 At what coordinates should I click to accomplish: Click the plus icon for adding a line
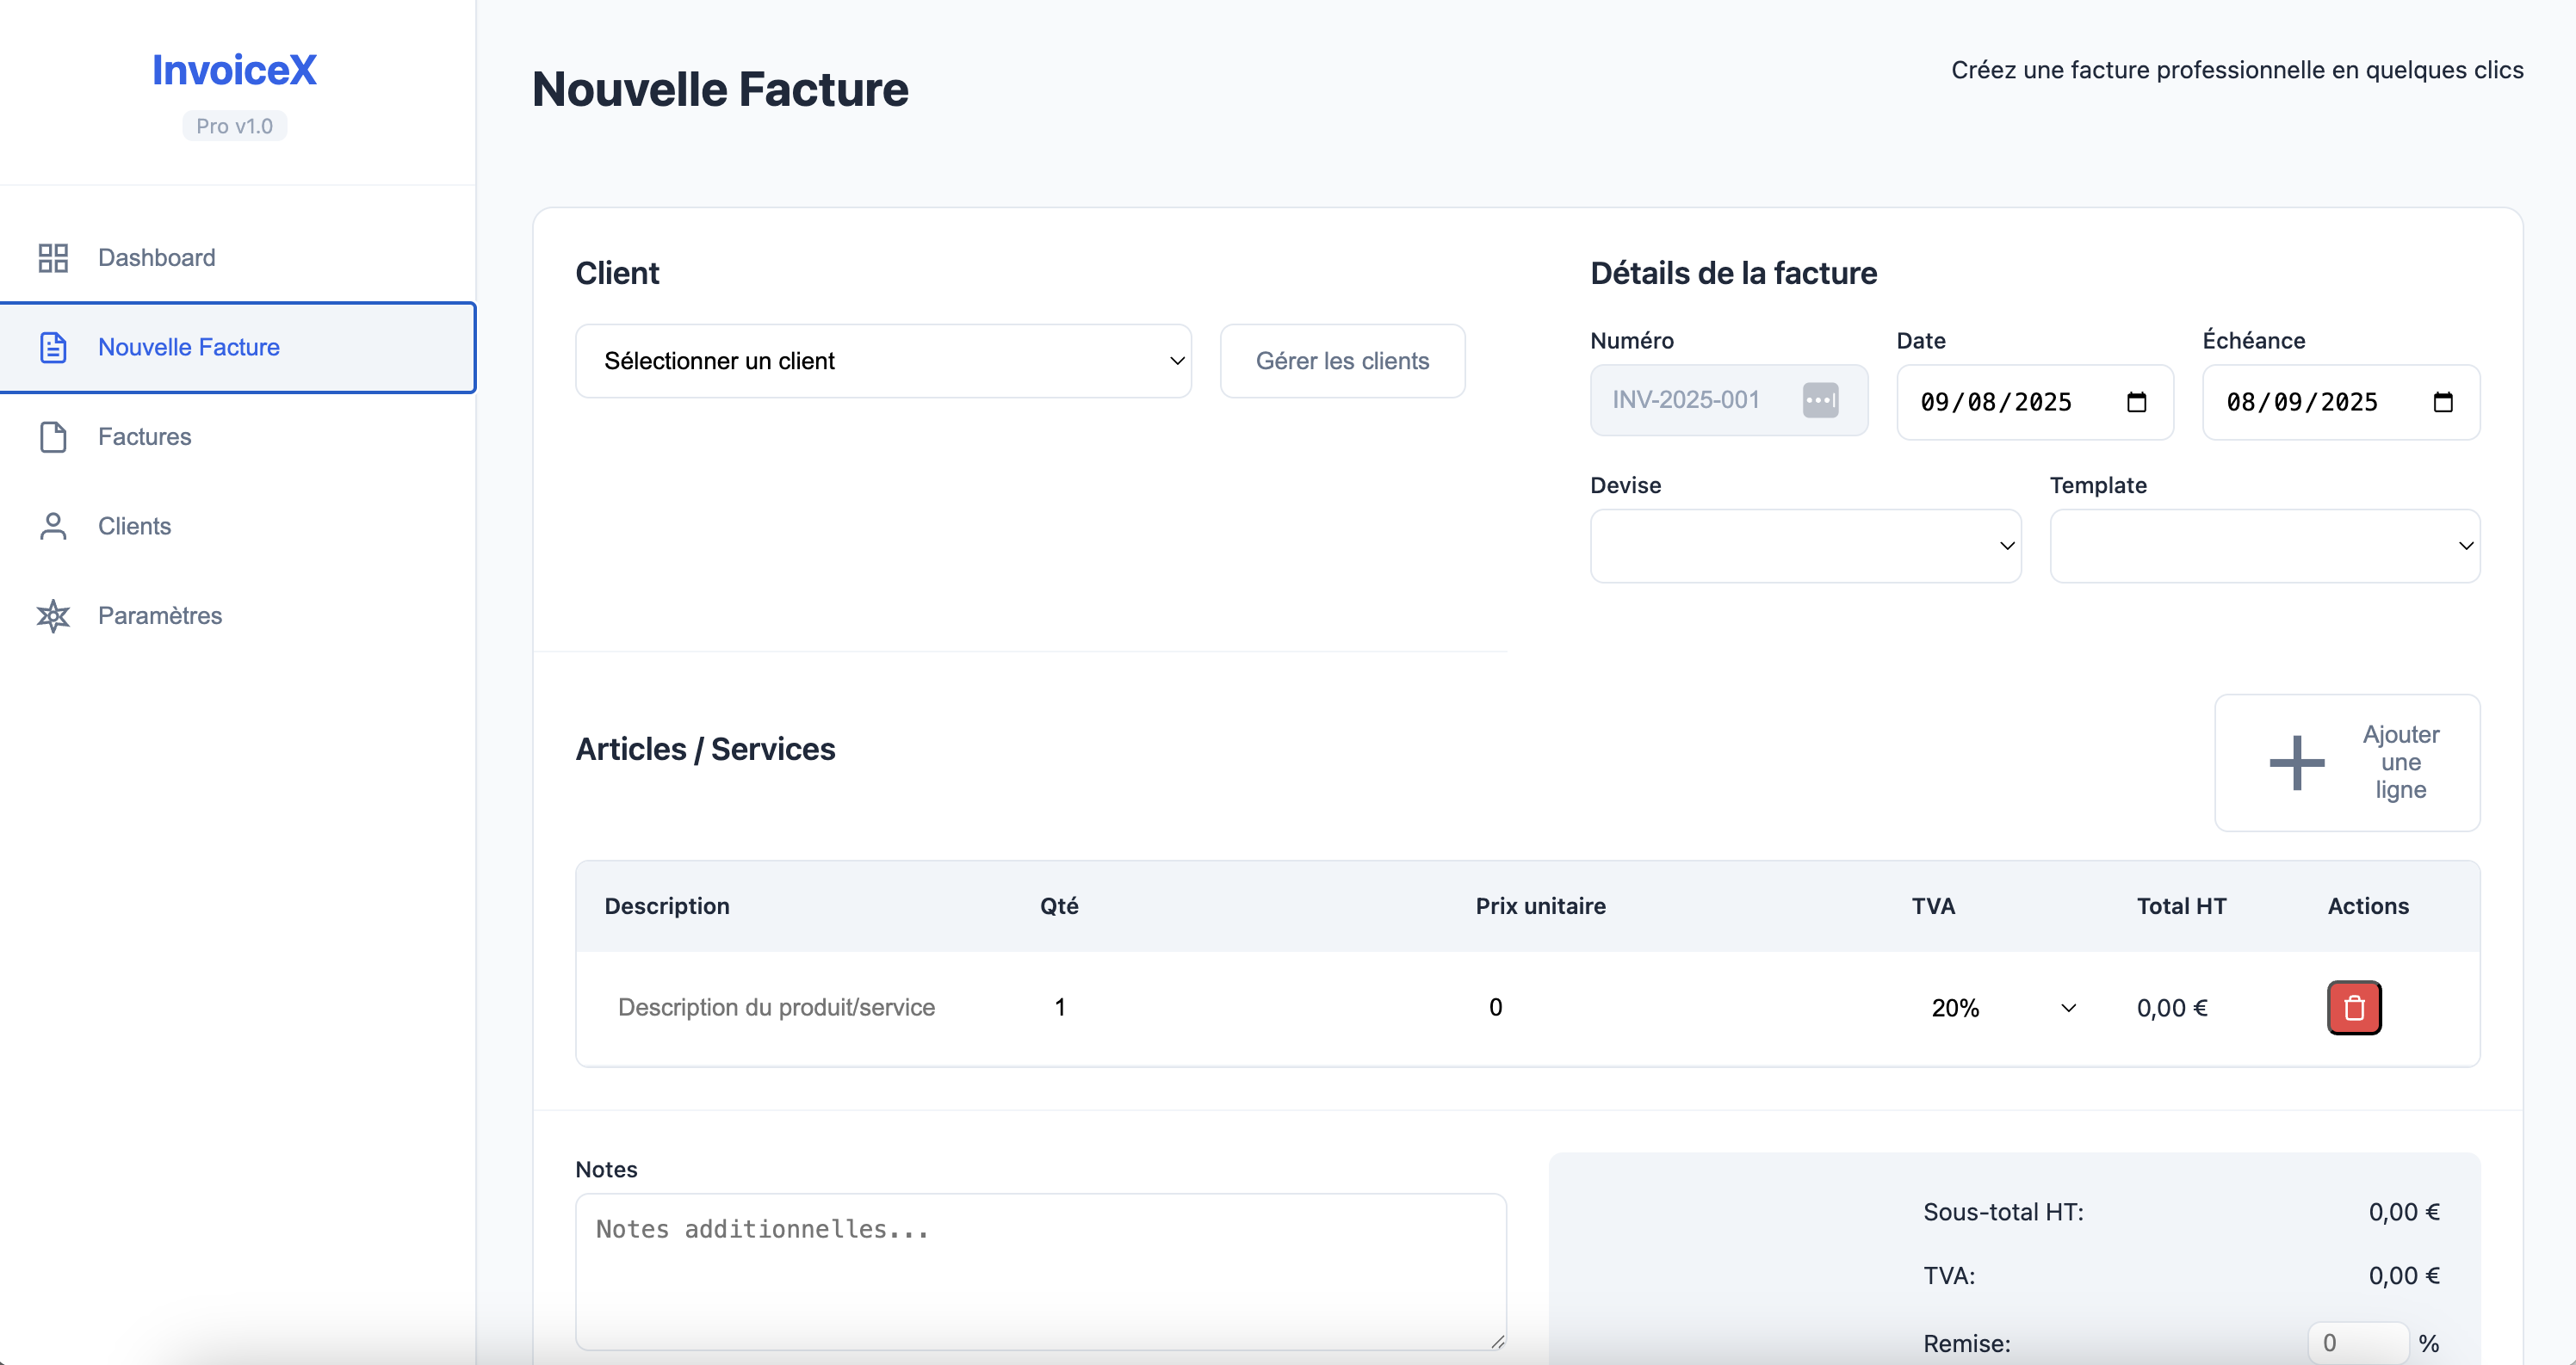pos(2297,763)
